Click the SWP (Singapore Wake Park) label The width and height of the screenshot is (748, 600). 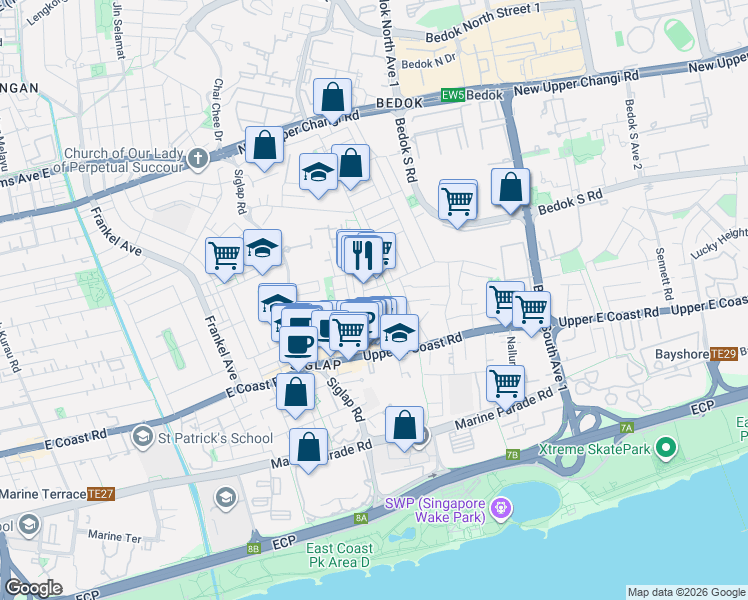click(x=435, y=510)
